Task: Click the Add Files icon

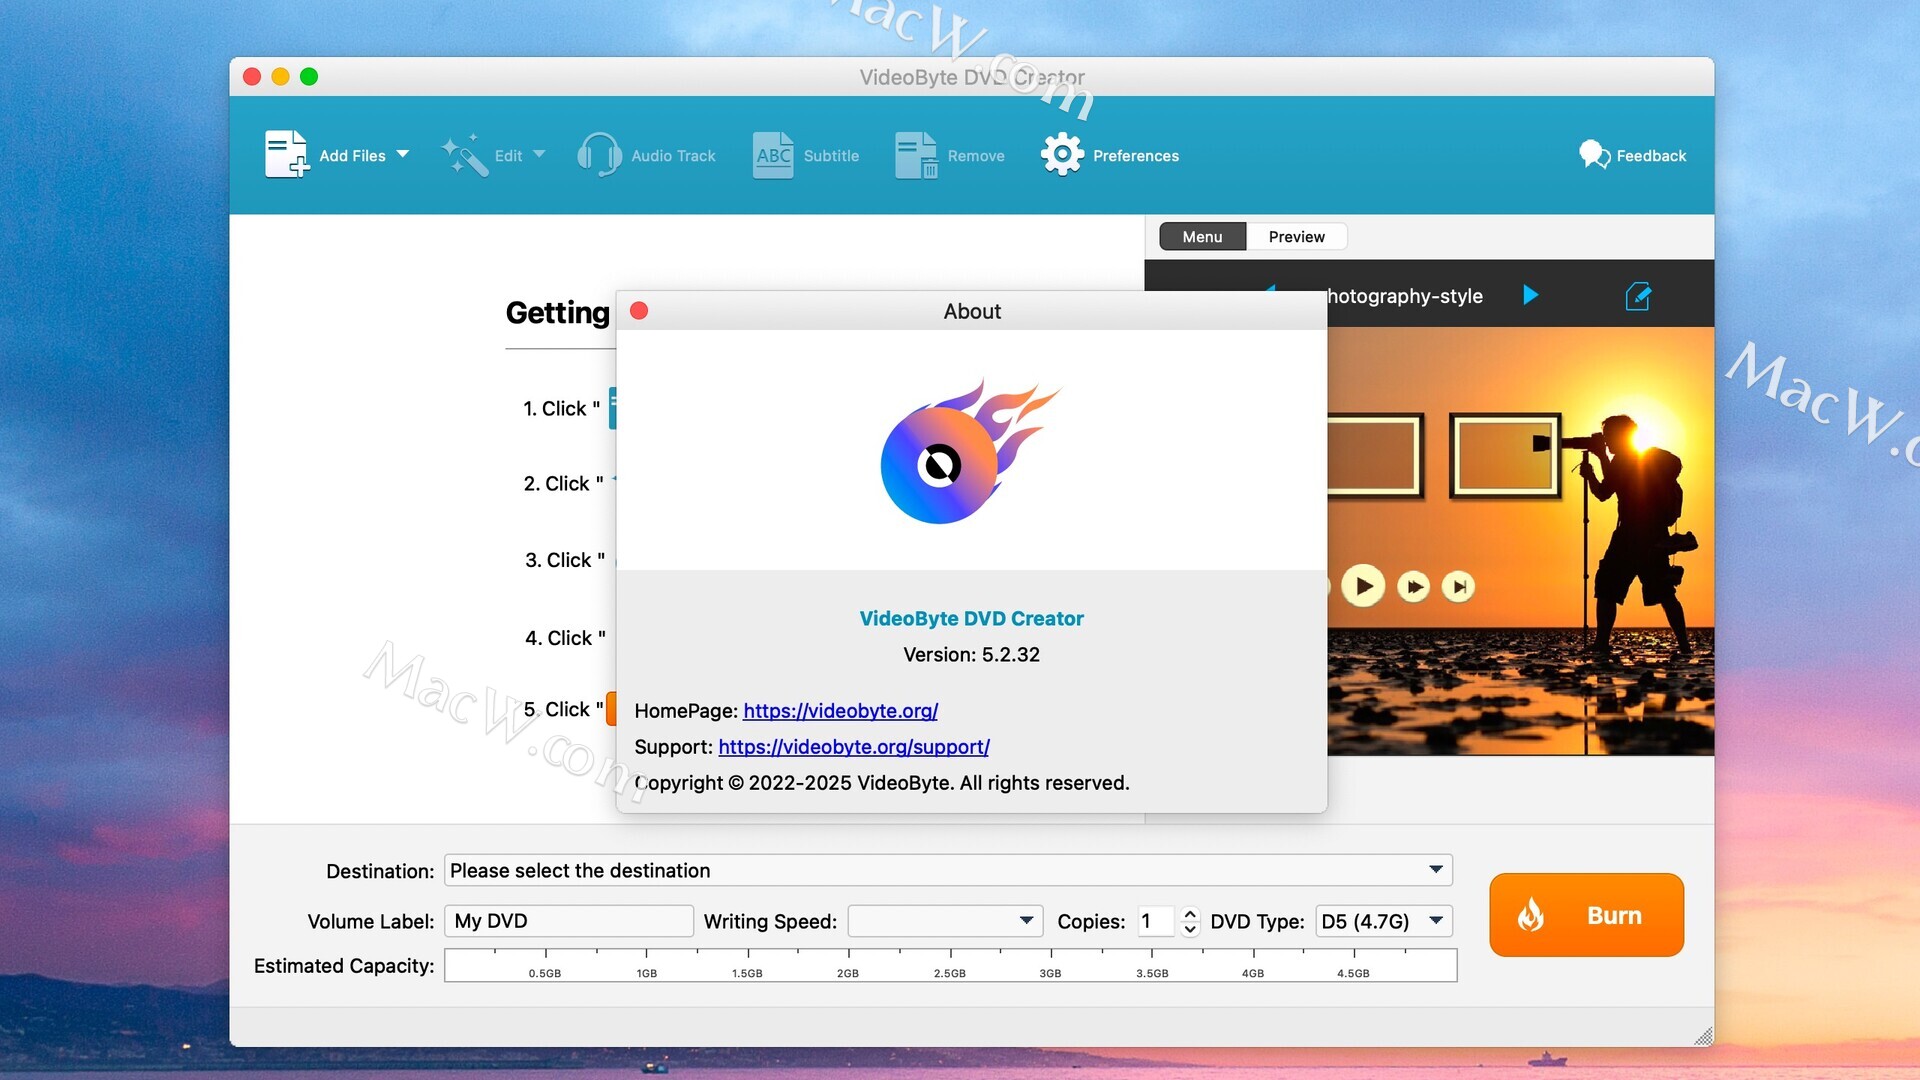Action: click(286, 155)
